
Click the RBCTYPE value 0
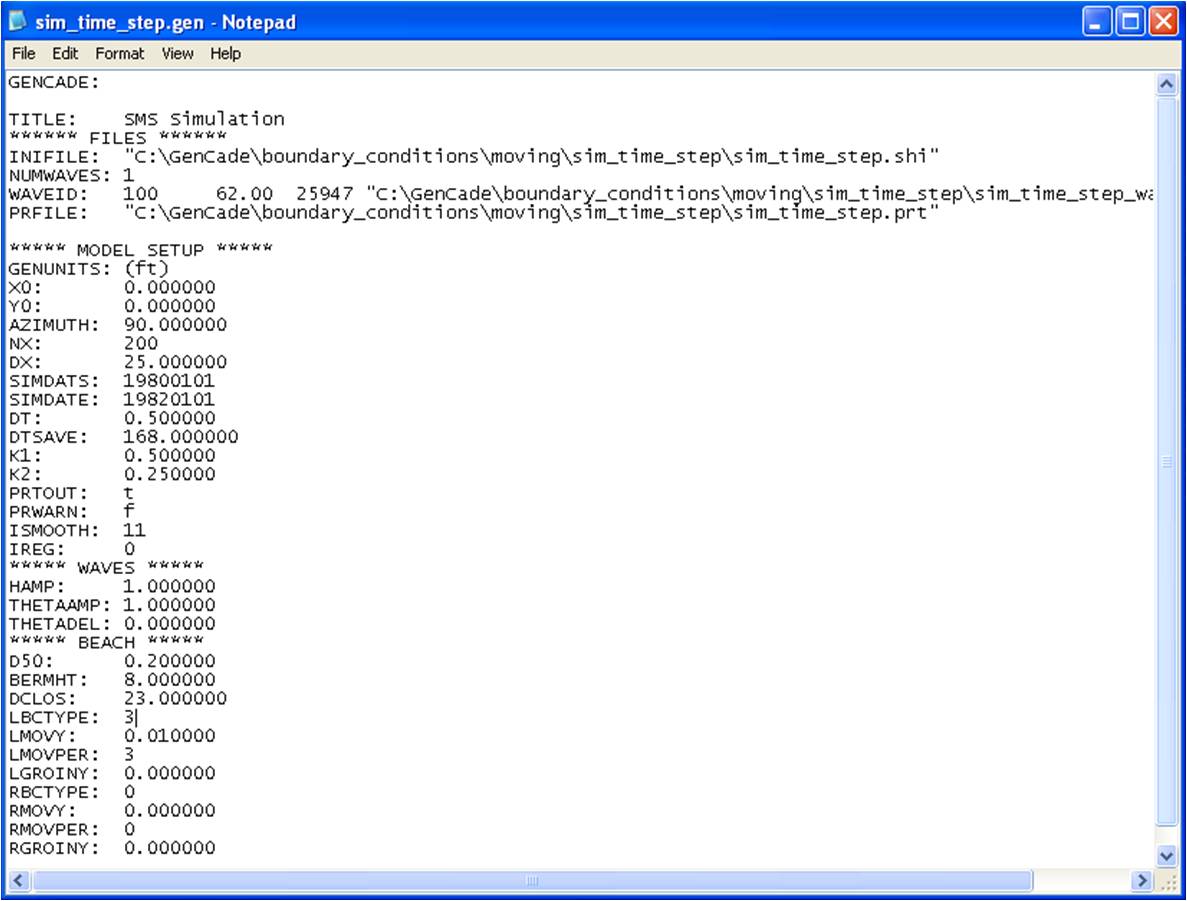(129, 792)
